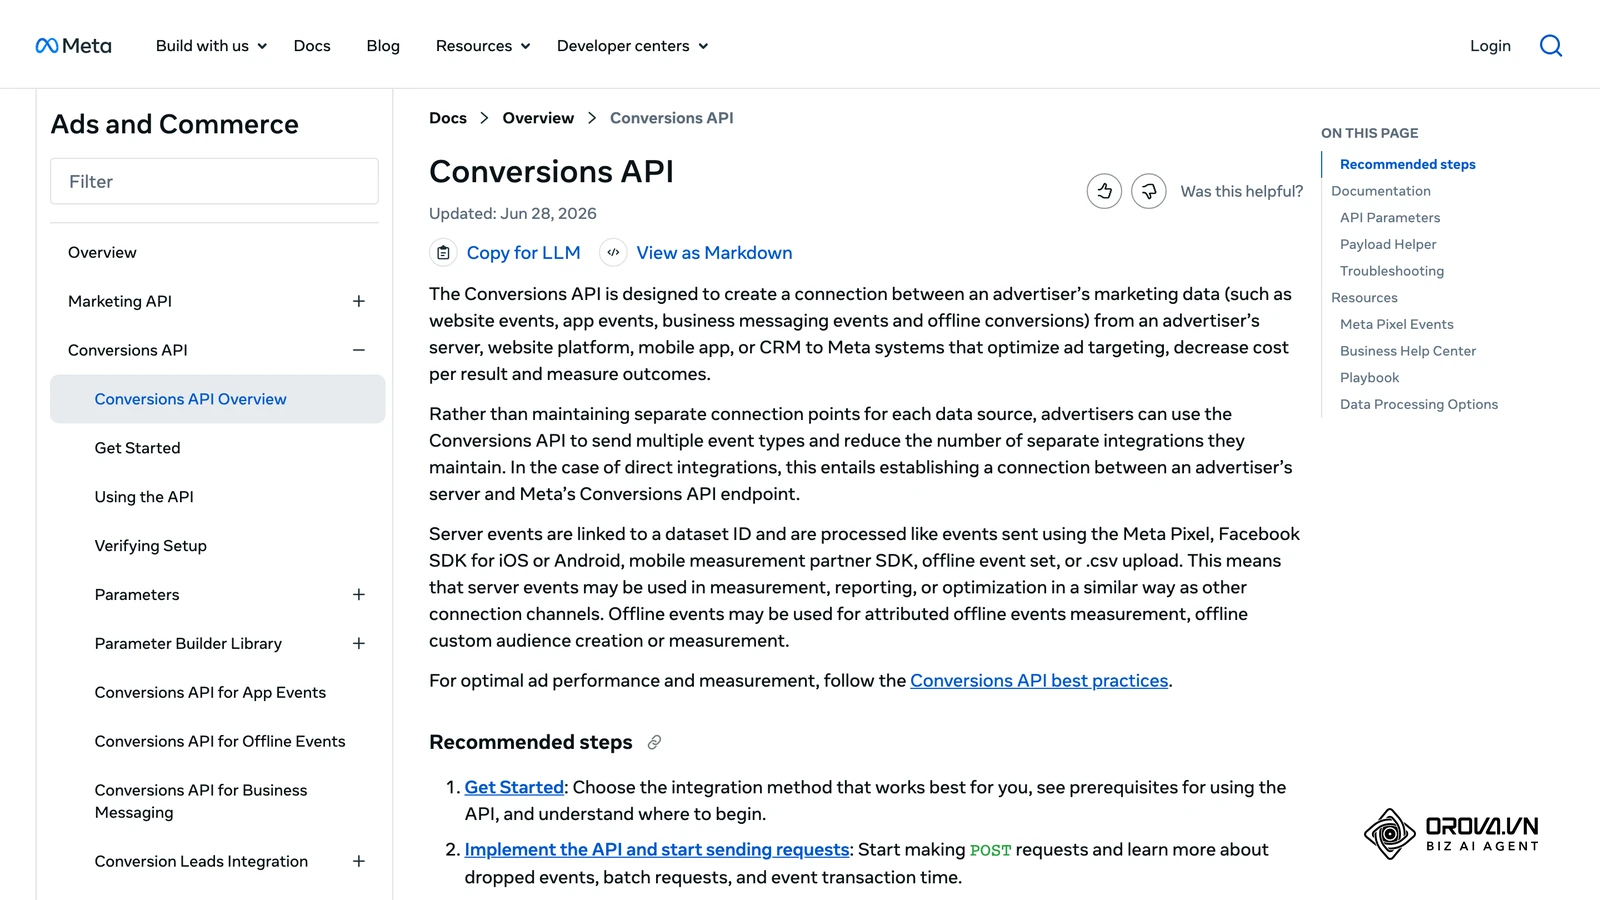Click the View as Markdown code icon
Viewport: 1600px width, 900px height.
(613, 253)
